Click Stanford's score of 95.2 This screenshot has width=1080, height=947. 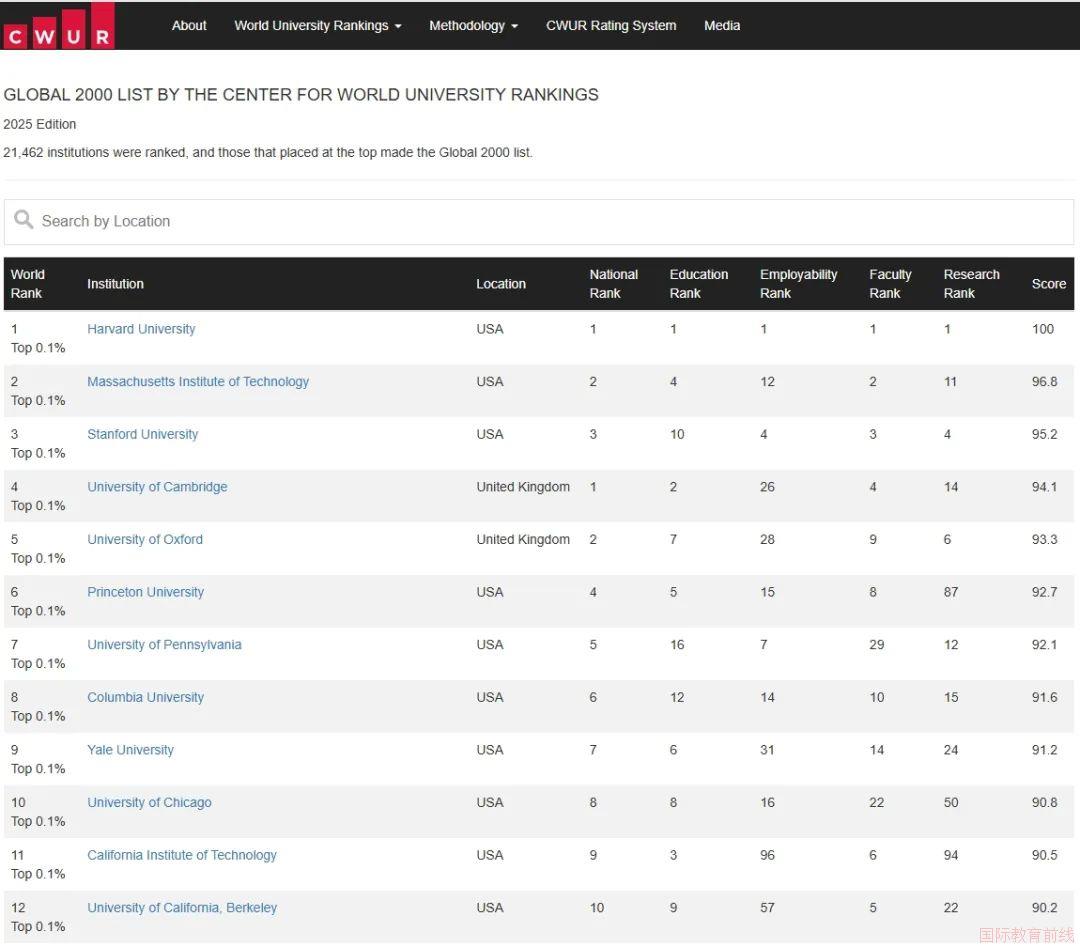coord(1044,434)
